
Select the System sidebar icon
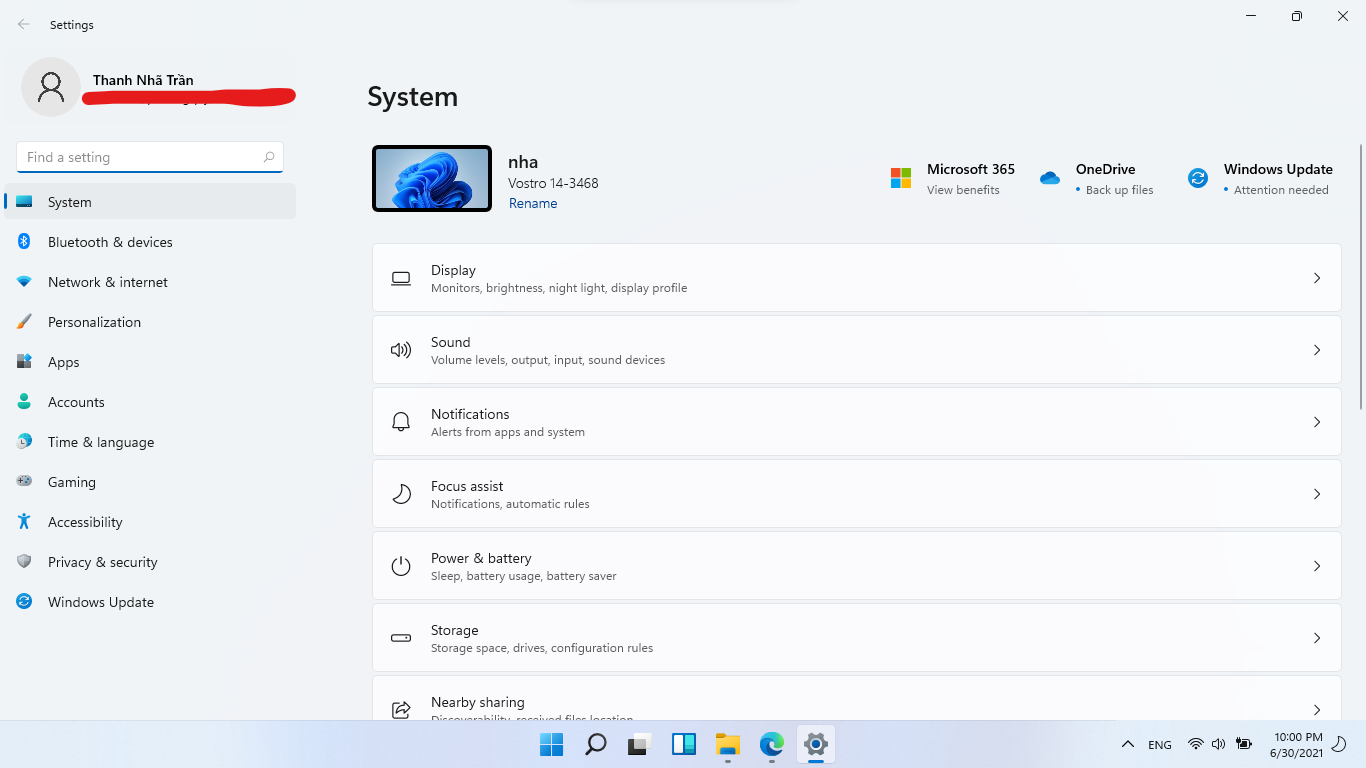coord(24,202)
